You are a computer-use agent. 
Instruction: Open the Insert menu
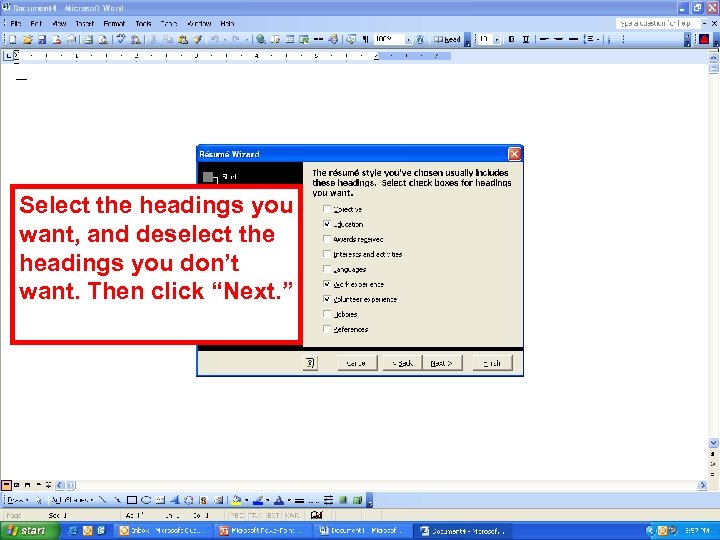click(84, 23)
